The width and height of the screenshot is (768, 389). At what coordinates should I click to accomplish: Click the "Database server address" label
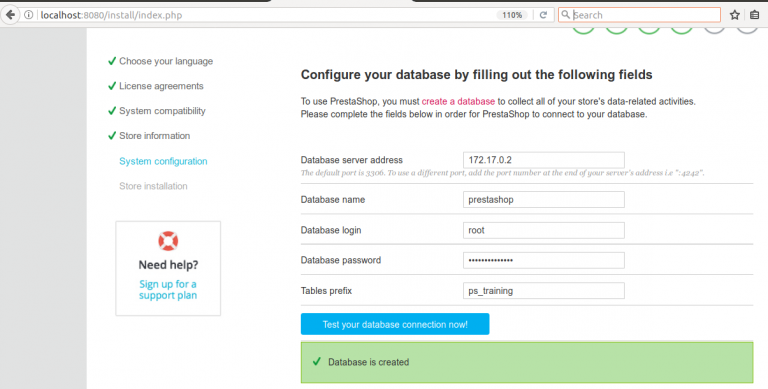(x=352, y=160)
